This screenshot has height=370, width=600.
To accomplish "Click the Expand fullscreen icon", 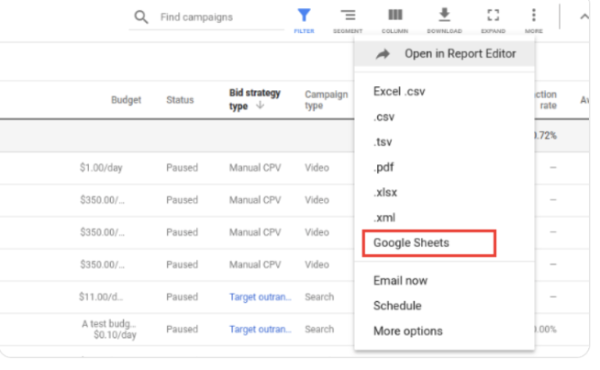I will coord(493,15).
